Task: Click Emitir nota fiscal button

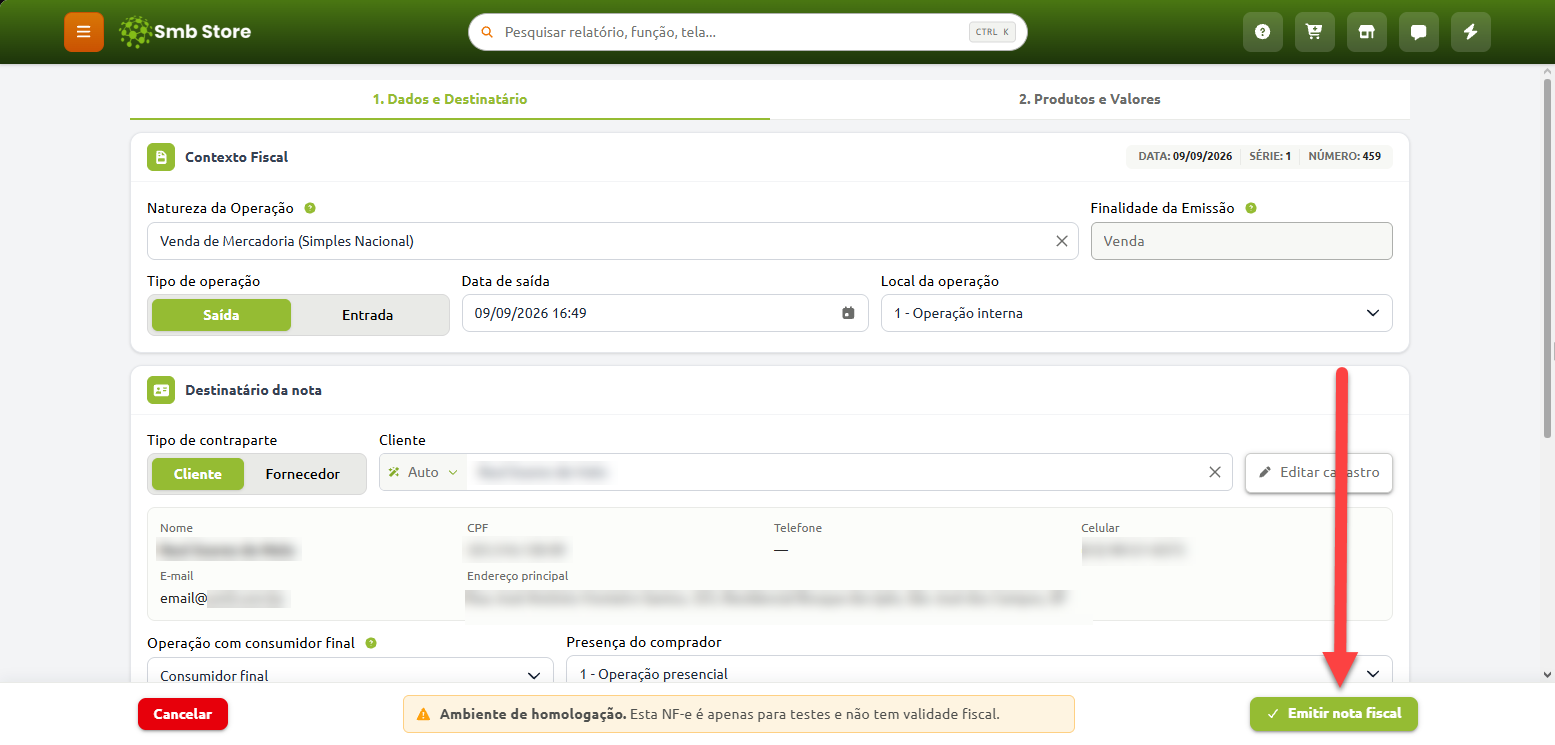Action: 1334,714
